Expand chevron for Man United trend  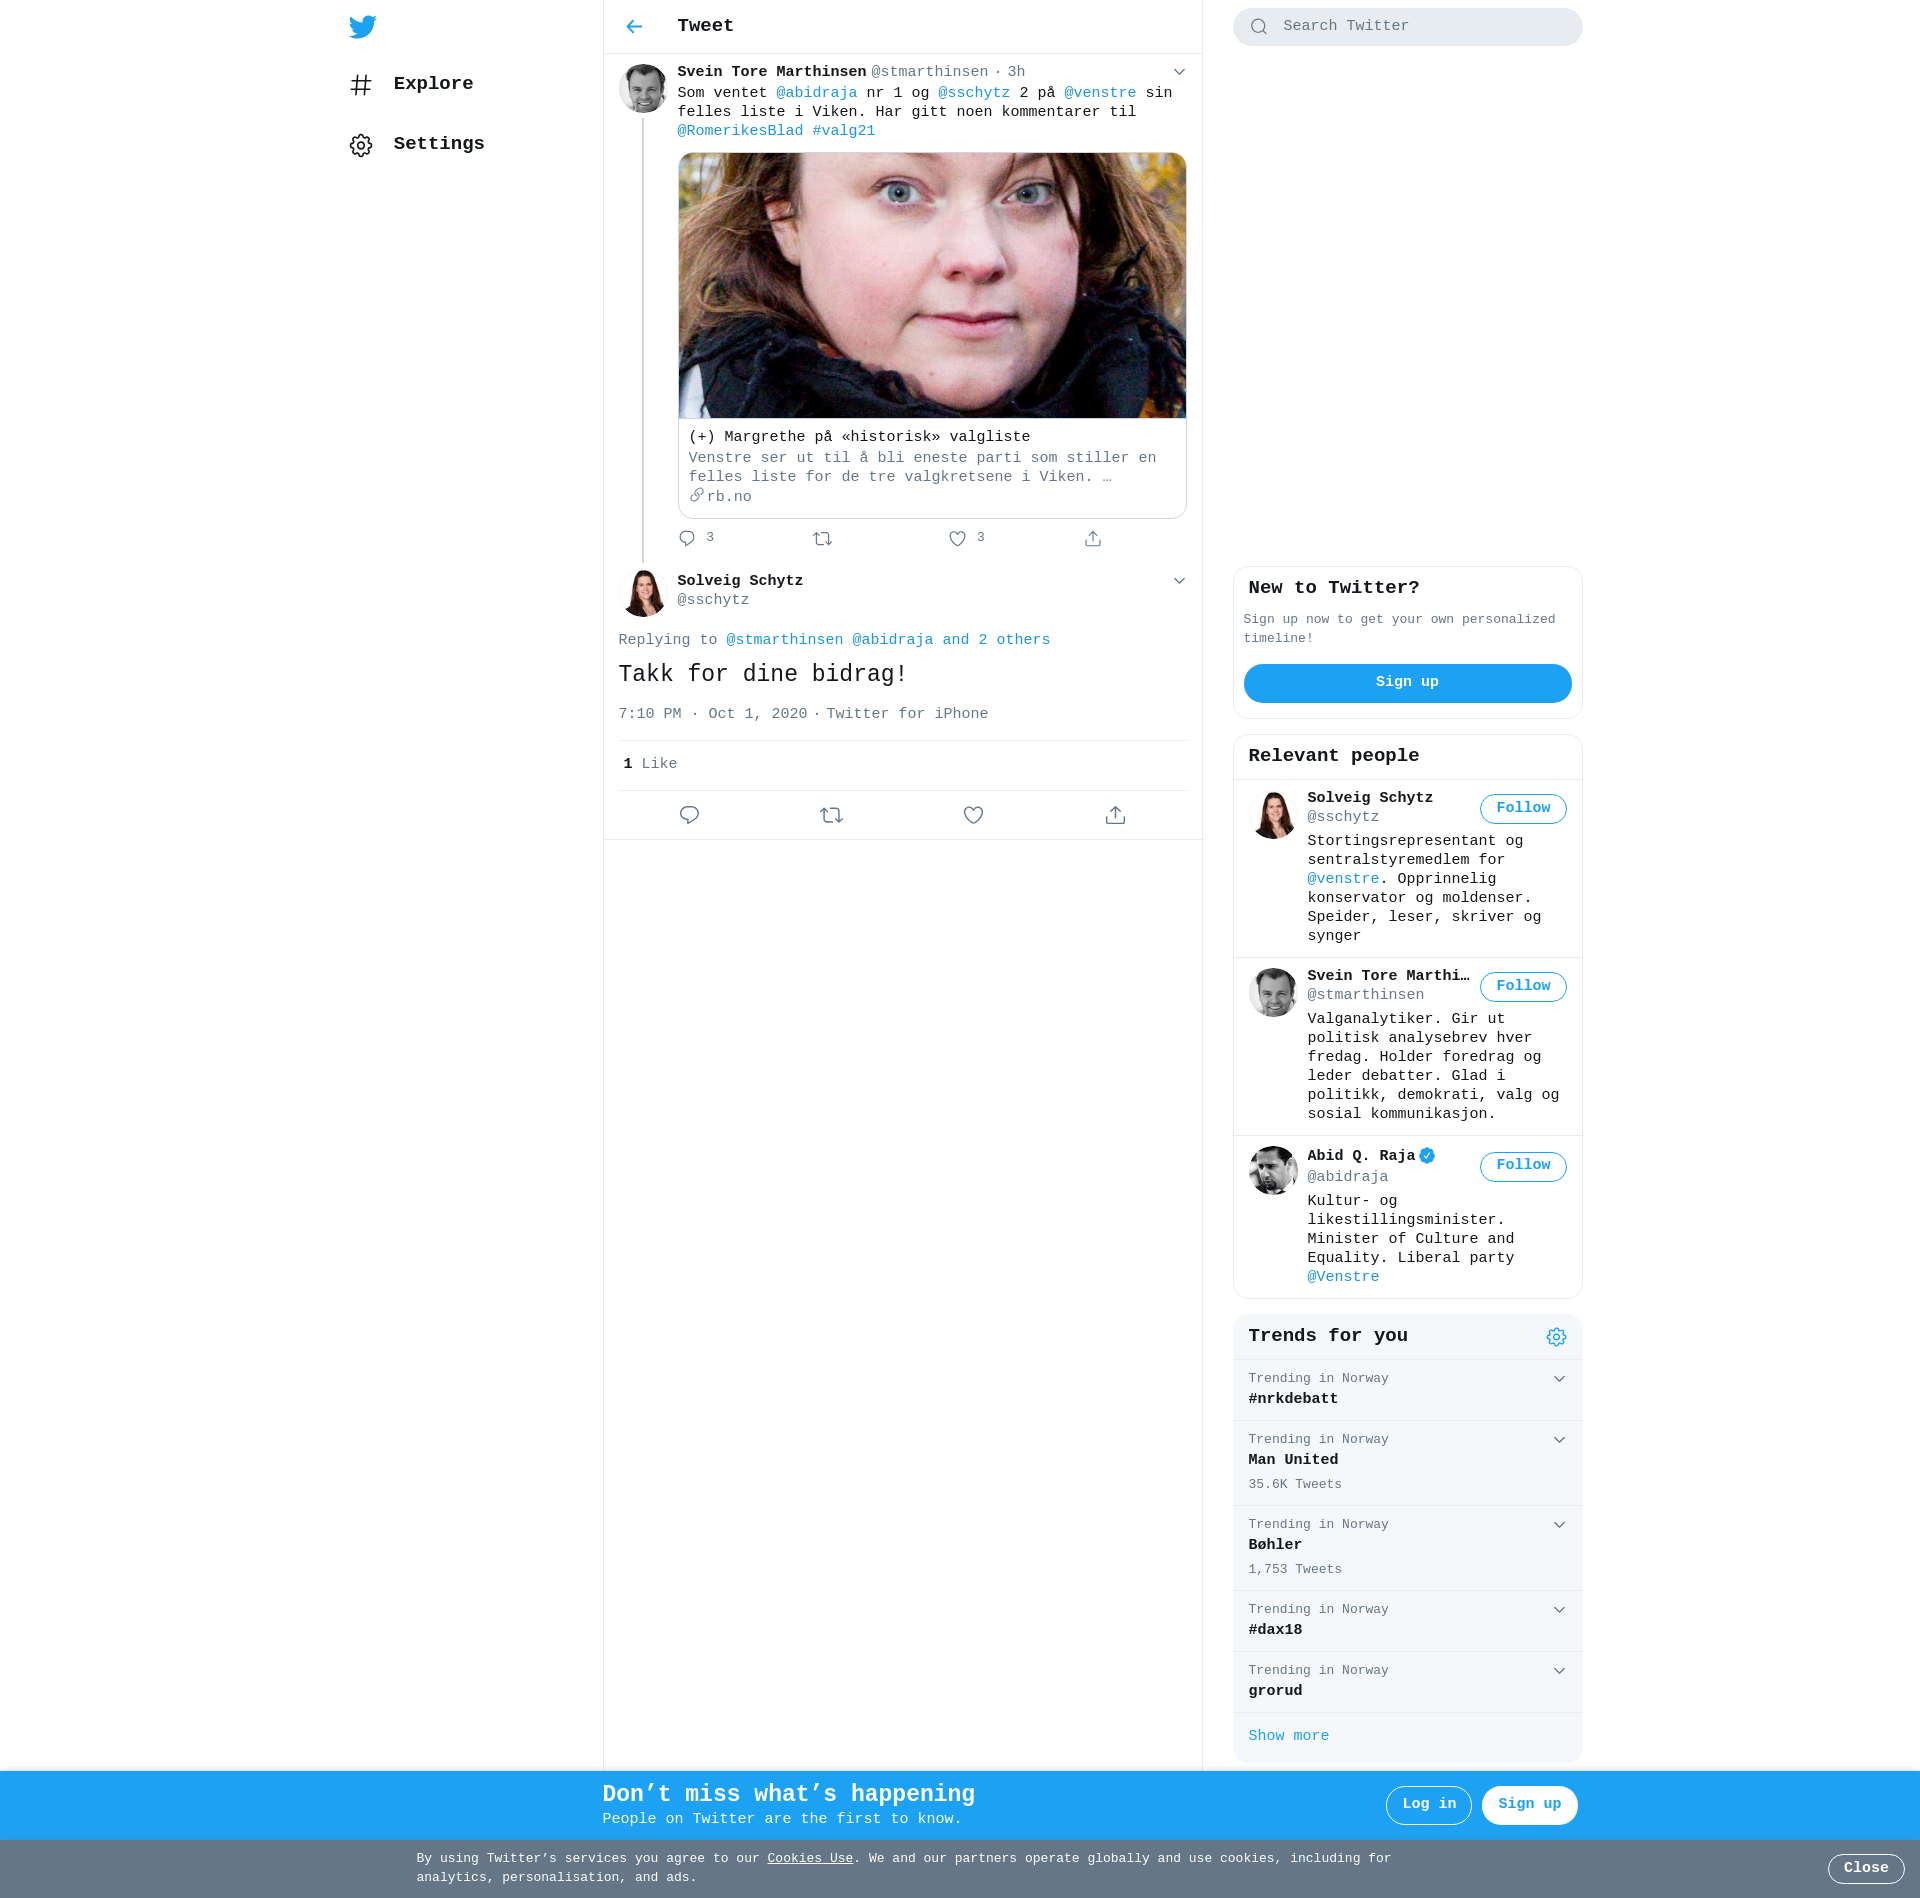tap(1559, 1440)
